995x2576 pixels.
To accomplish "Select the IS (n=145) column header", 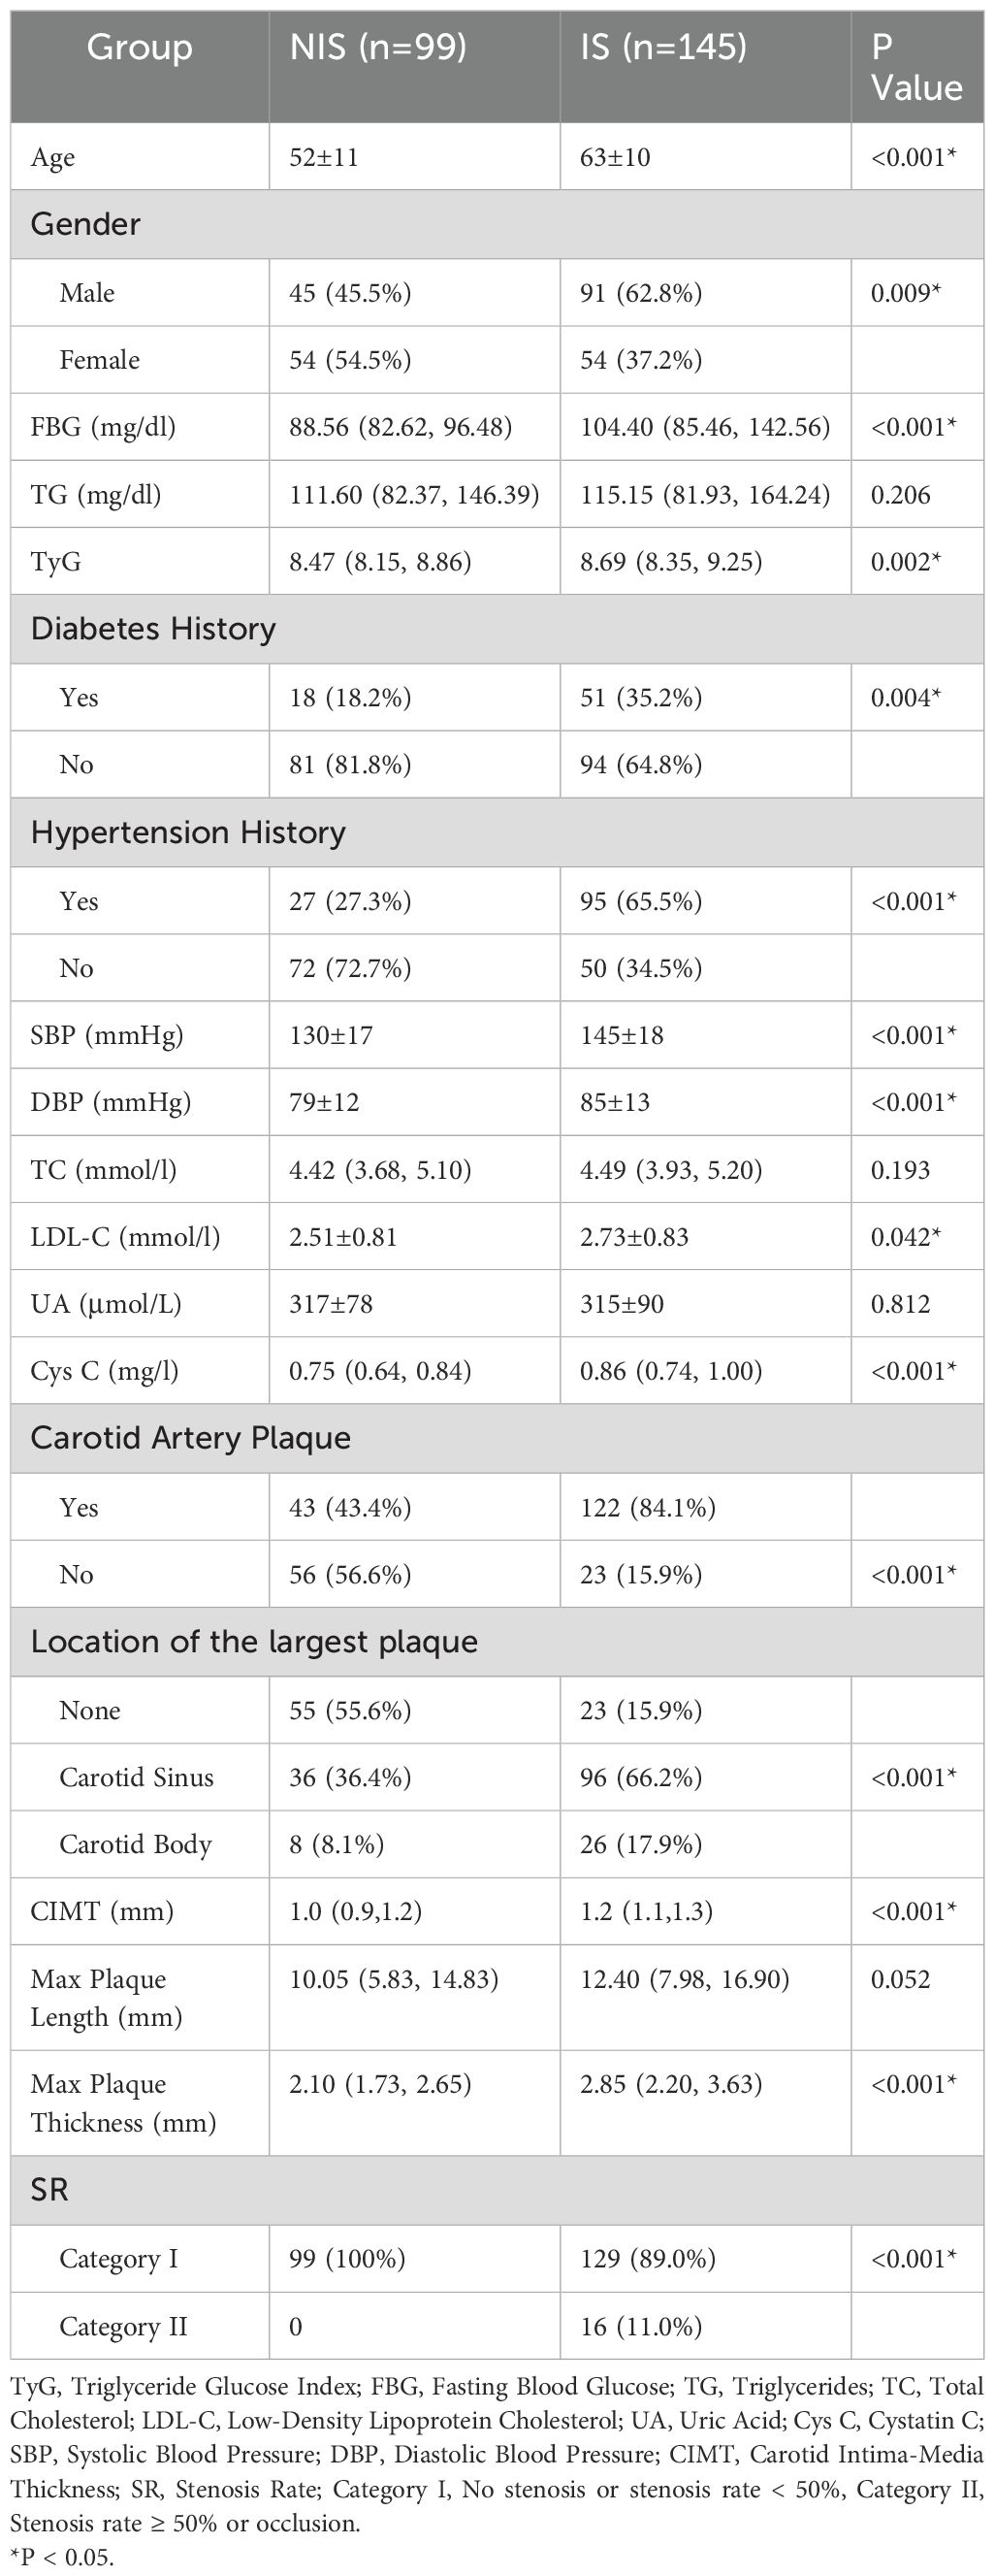I will tap(663, 47).
